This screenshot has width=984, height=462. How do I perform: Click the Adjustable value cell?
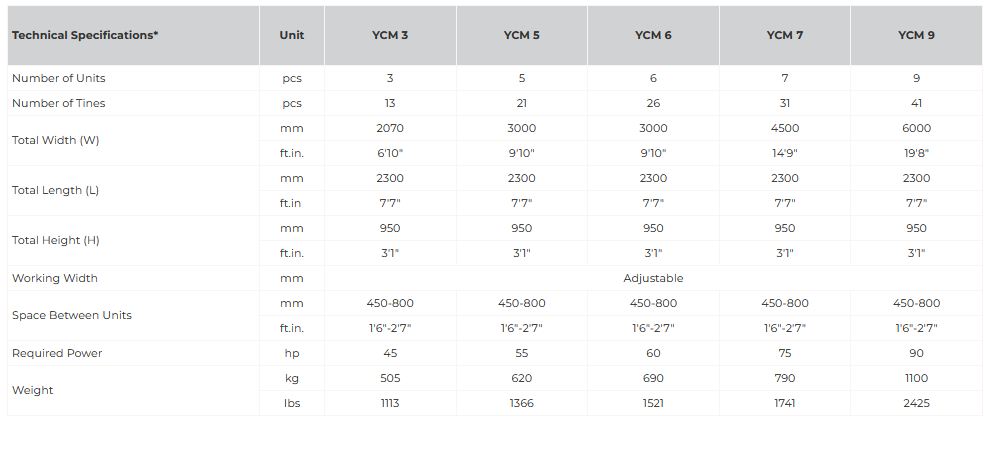(x=653, y=278)
